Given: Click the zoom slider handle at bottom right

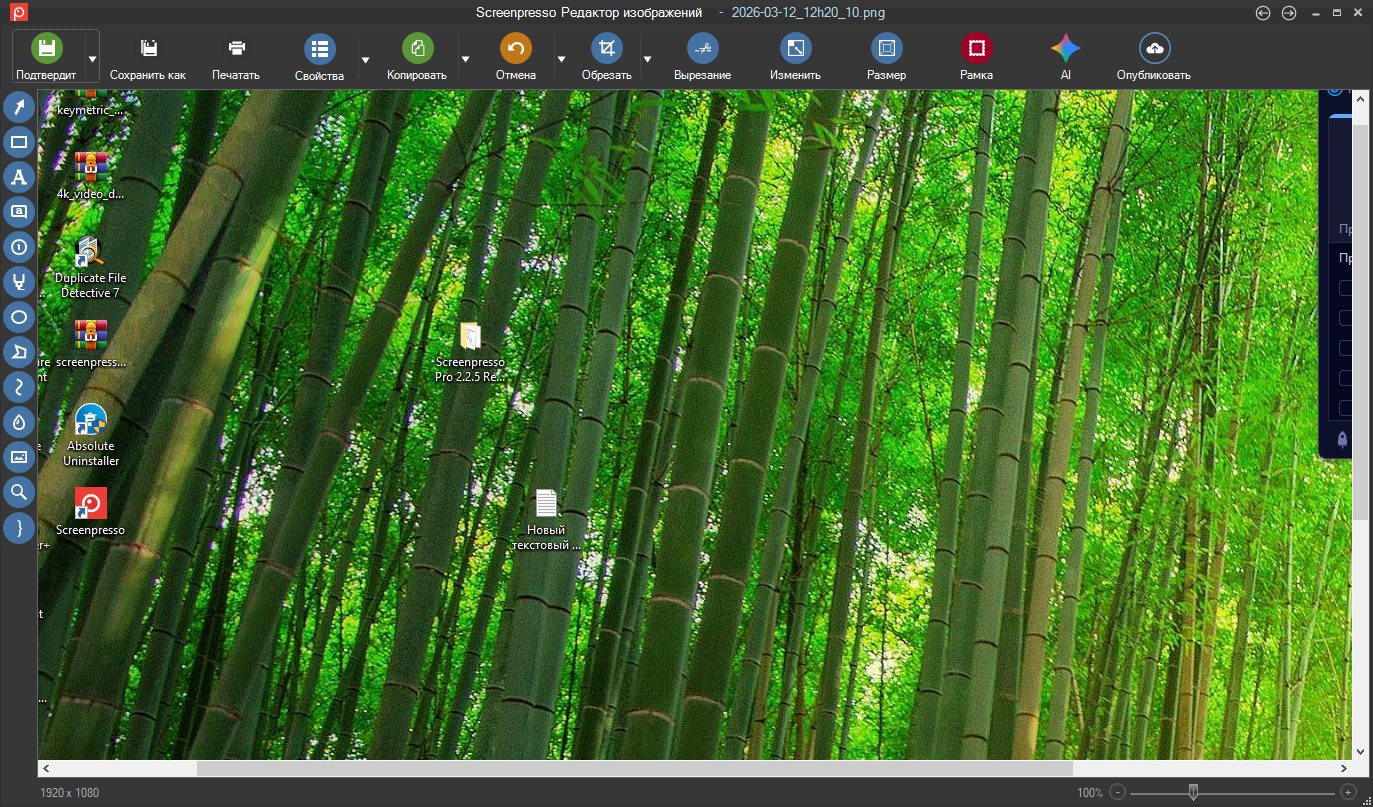Looking at the screenshot, I should [x=1193, y=792].
